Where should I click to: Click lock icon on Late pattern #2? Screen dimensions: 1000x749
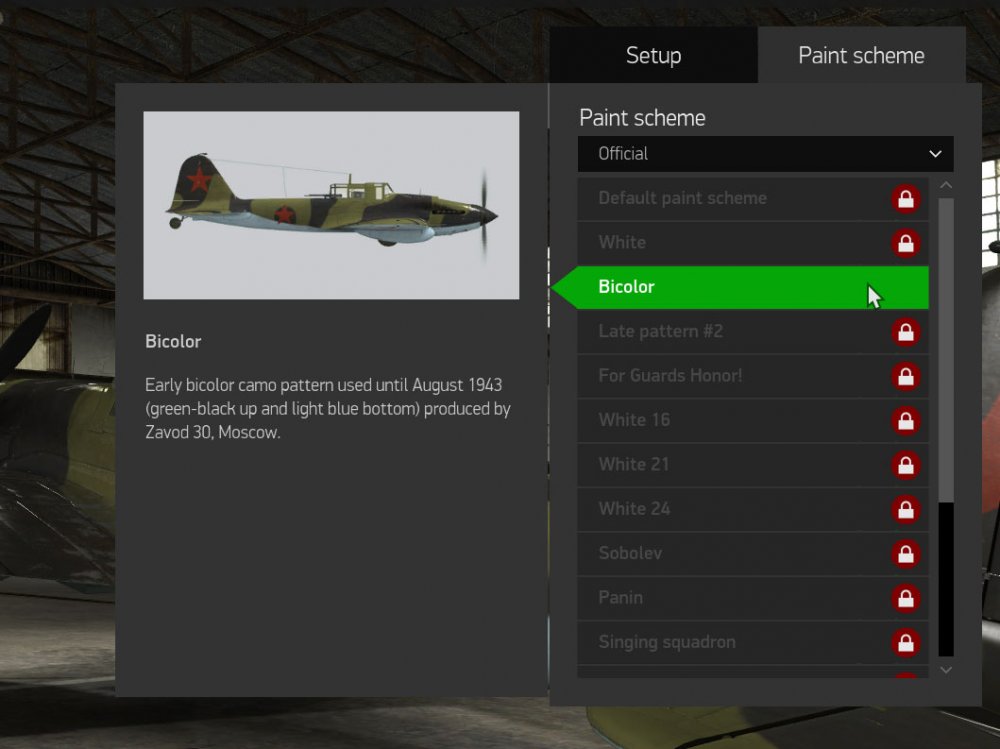906,332
